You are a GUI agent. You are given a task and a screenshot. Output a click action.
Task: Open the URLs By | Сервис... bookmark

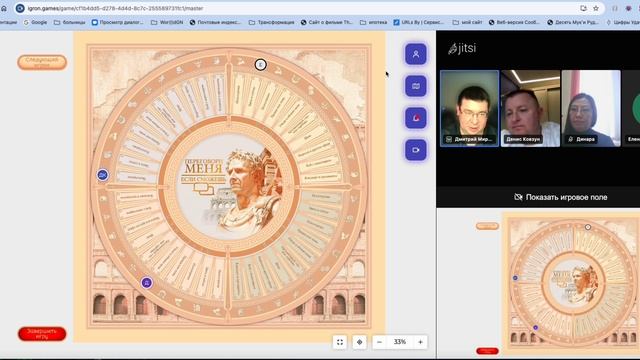[x=419, y=22]
